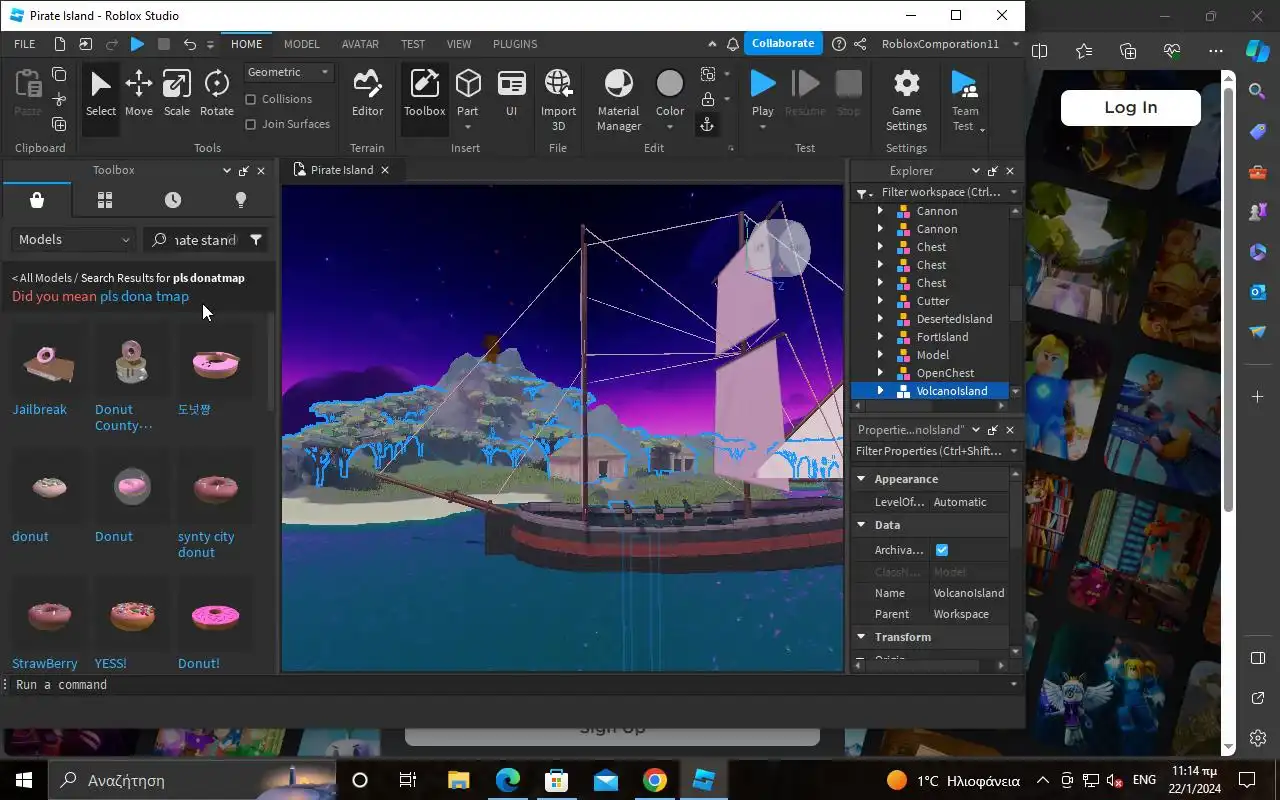The height and width of the screenshot is (800, 1280).
Task: Open Chrome from the taskbar
Action: click(x=655, y=780)
